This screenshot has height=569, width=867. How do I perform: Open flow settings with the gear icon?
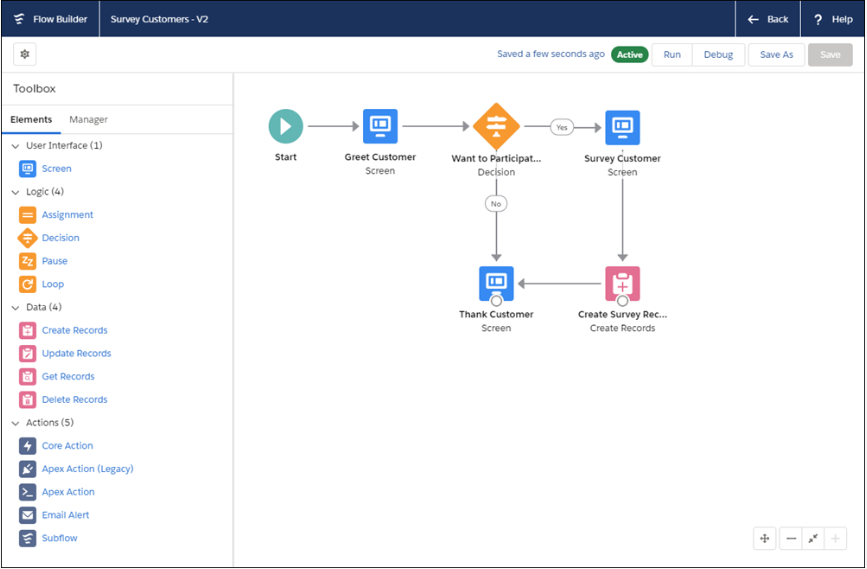coord(26,54)
